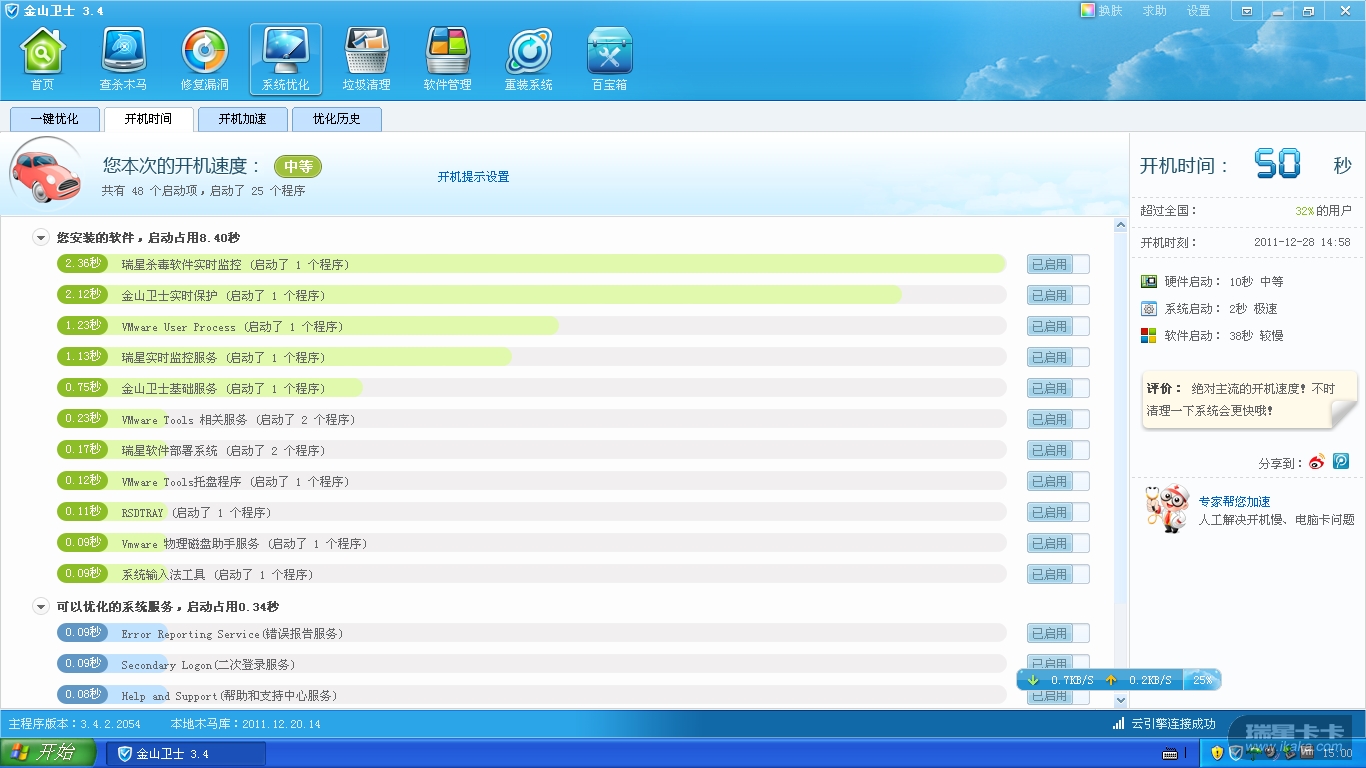Image resolution: width=1366 pixels, height=768 pixels.
Task: Collapse the 可以优化的系统服务 group
Action: point(41,607)
